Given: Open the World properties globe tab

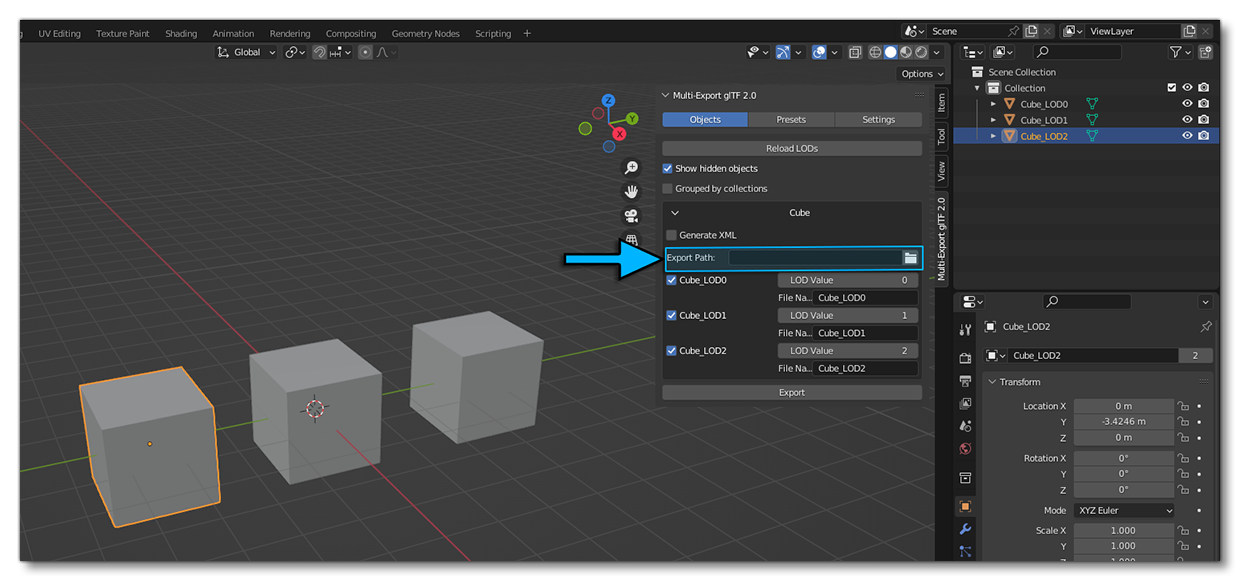Looking at the screenshot, I should tap(965, 449).
